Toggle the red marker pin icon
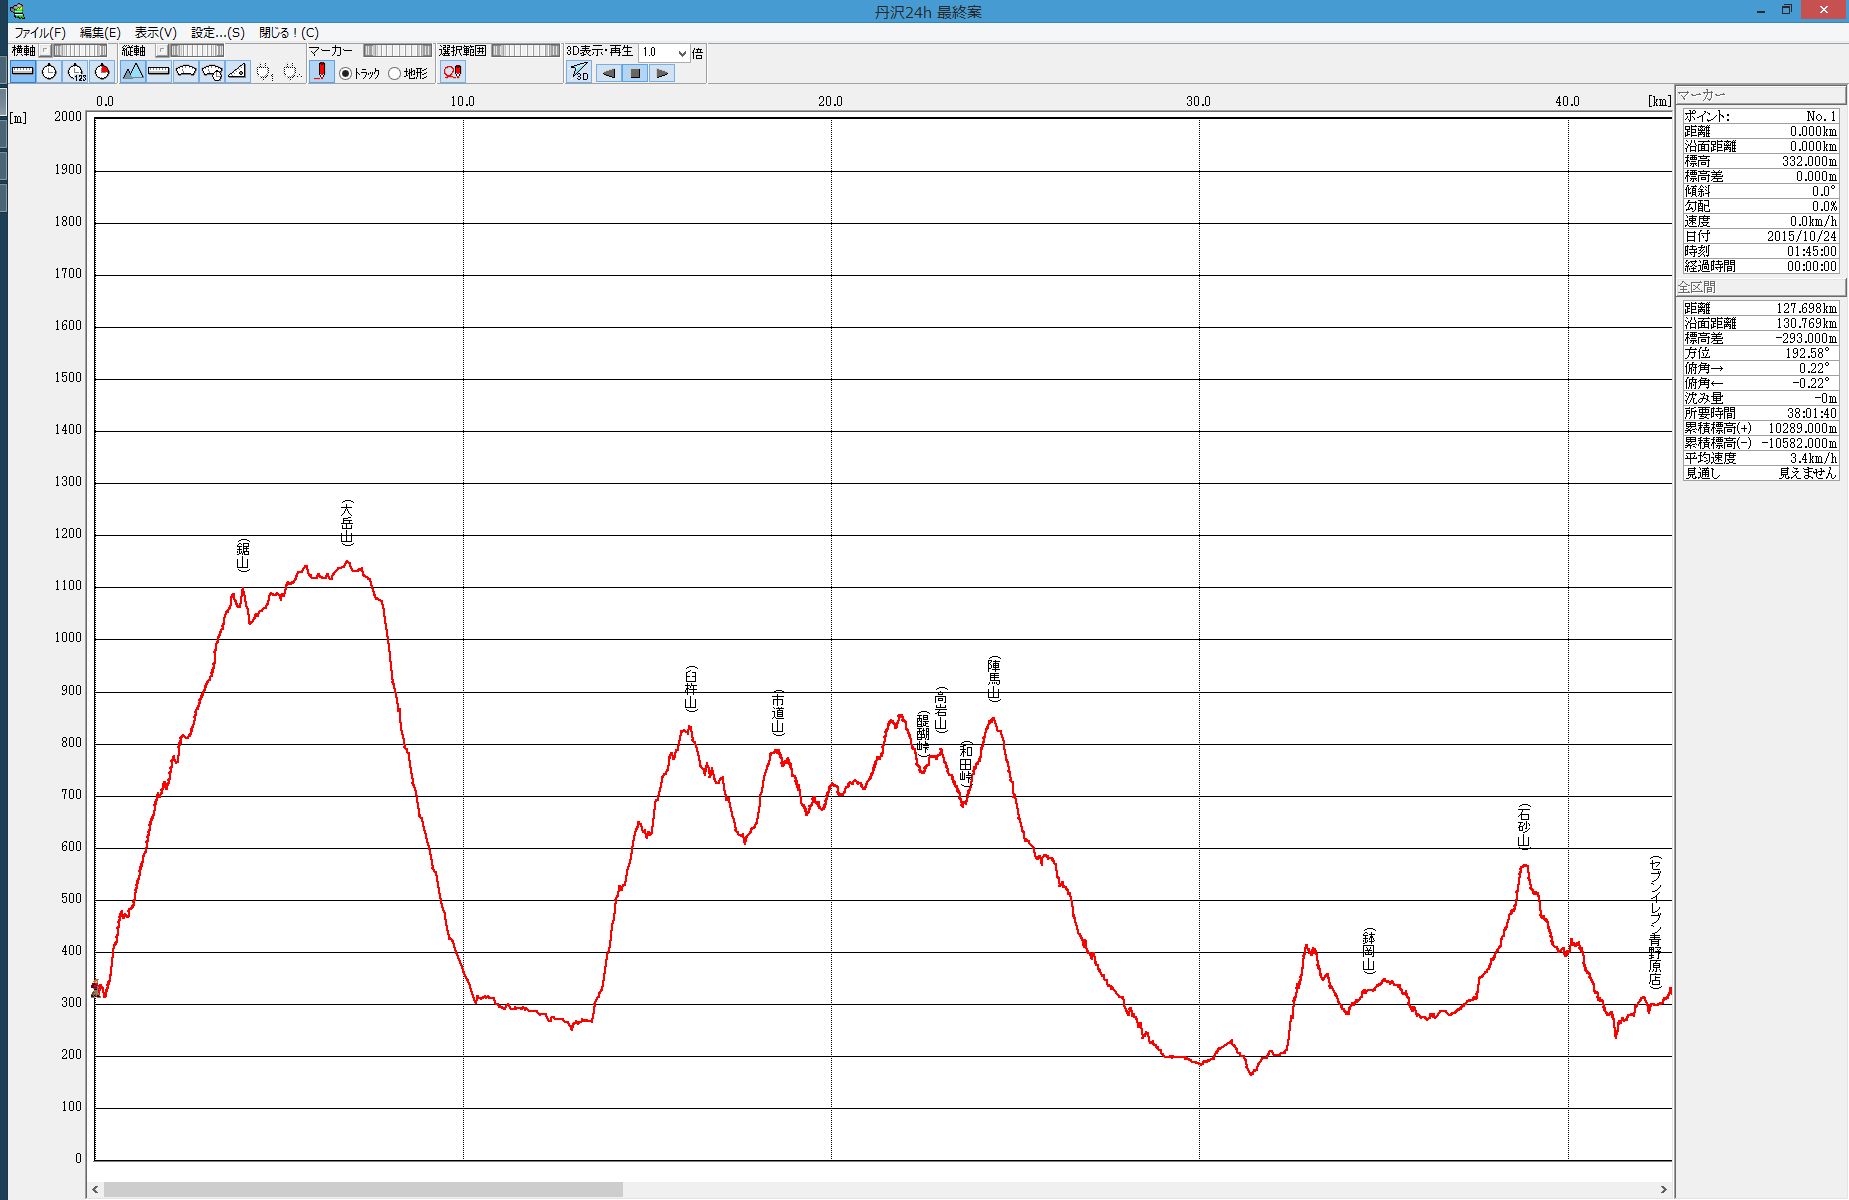This screenshot has width=1849, height=1200. tap(321, 72)
